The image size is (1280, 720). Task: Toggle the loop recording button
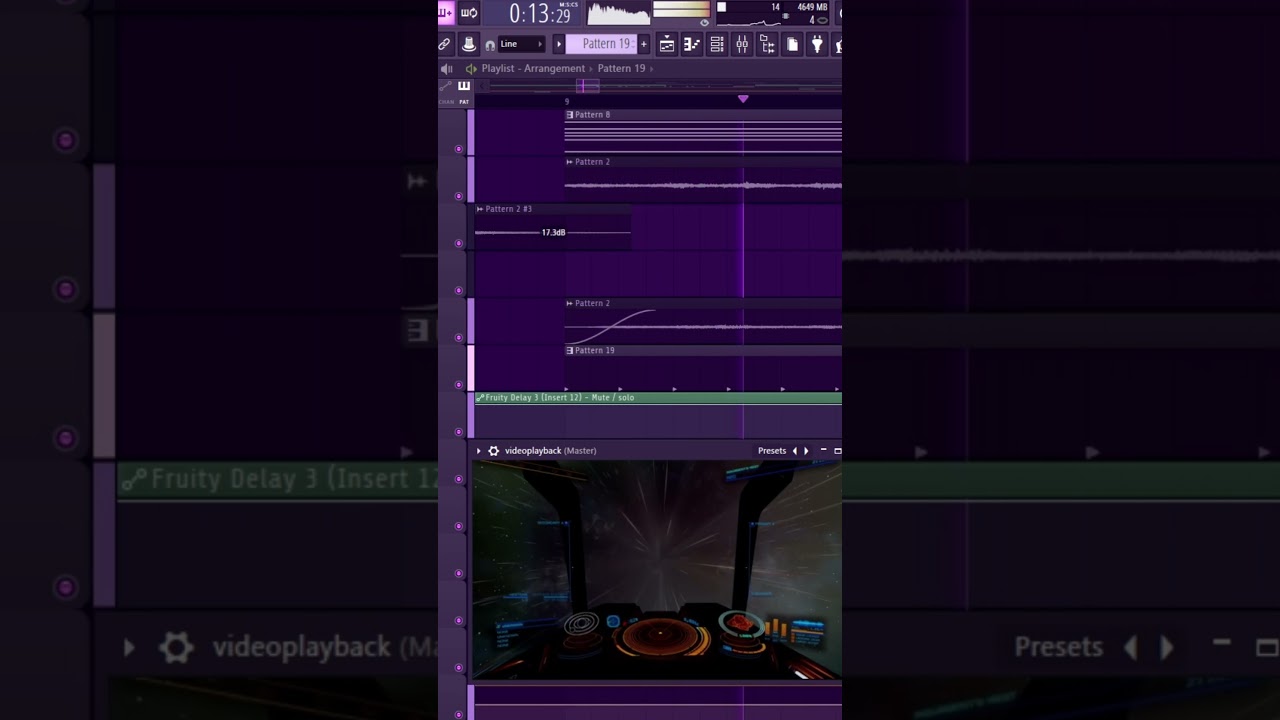coord(469,13)
